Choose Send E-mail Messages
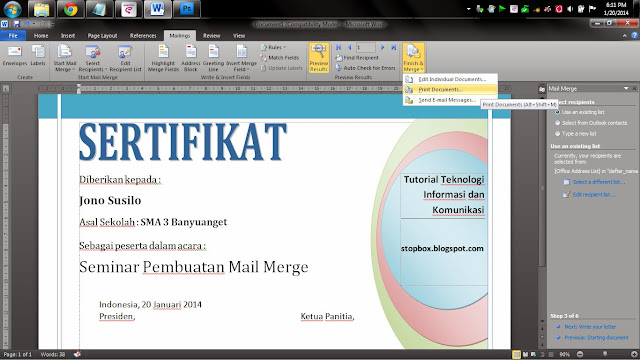 click(450, 100)
